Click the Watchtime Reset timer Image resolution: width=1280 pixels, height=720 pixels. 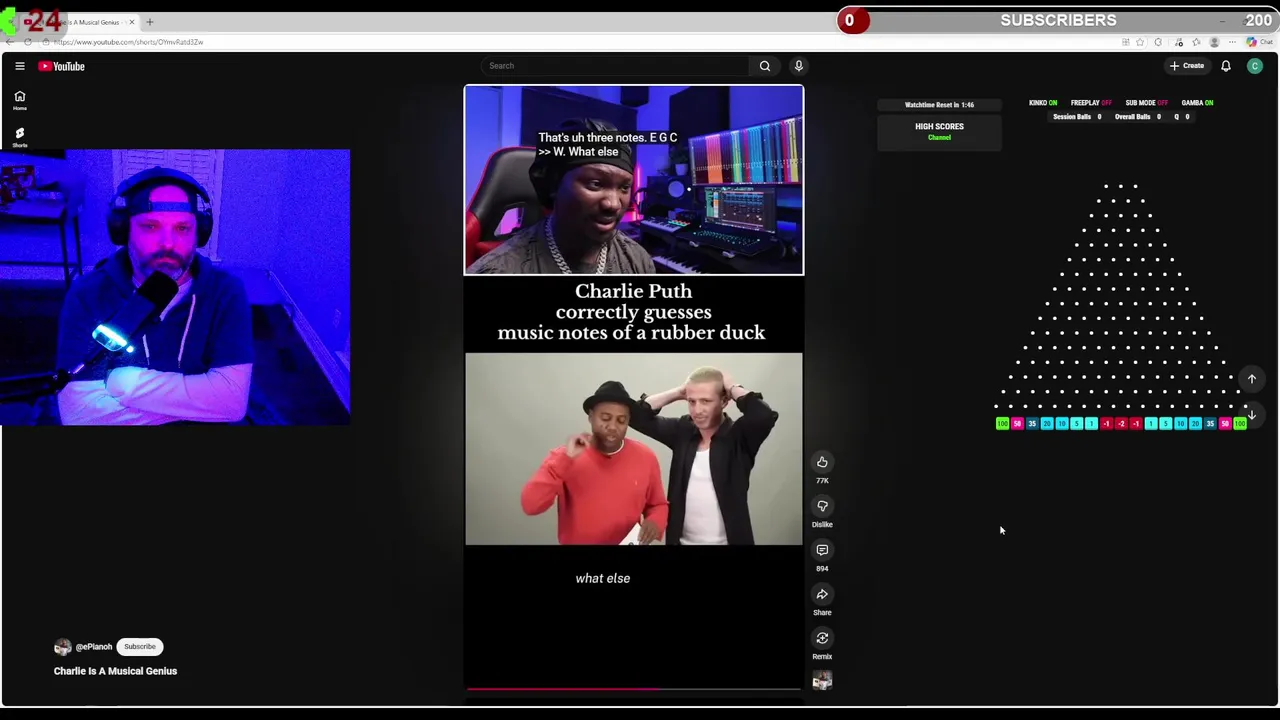pos(939,104)
